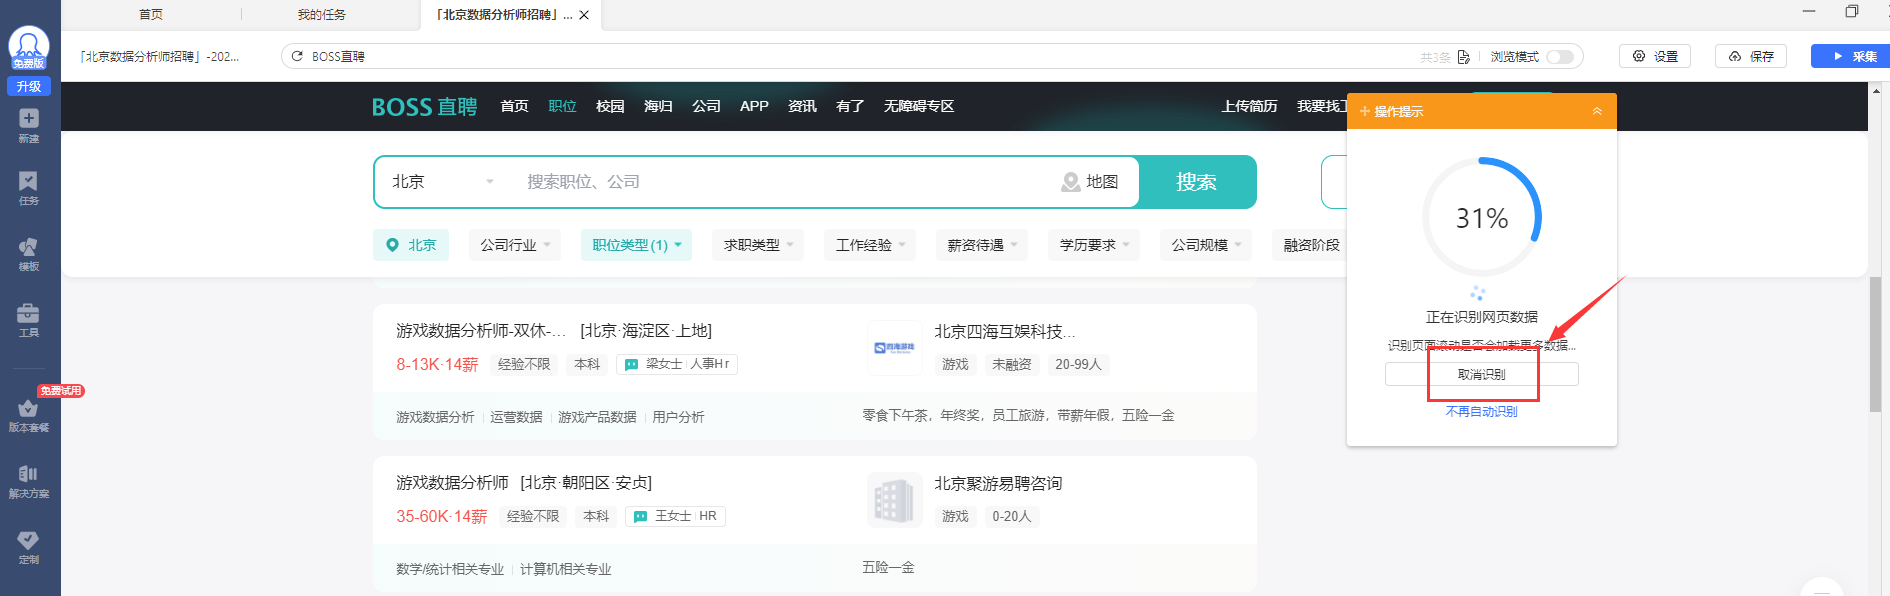Expand the 北京 city dropdown in search box
The height and width of the screenshot is (596, 1890).
click(x=443, y=182)
